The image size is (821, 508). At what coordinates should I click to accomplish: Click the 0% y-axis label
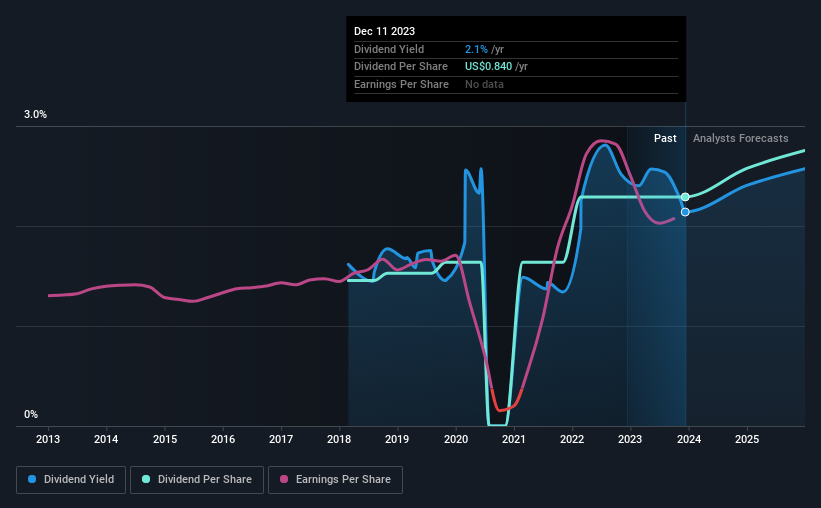[31, 414]
